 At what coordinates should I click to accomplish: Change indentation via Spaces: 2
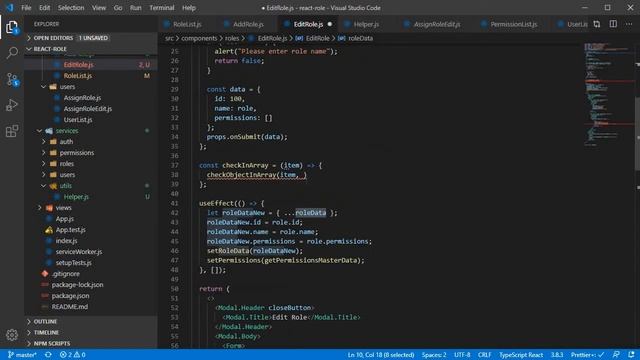point(434,355)
